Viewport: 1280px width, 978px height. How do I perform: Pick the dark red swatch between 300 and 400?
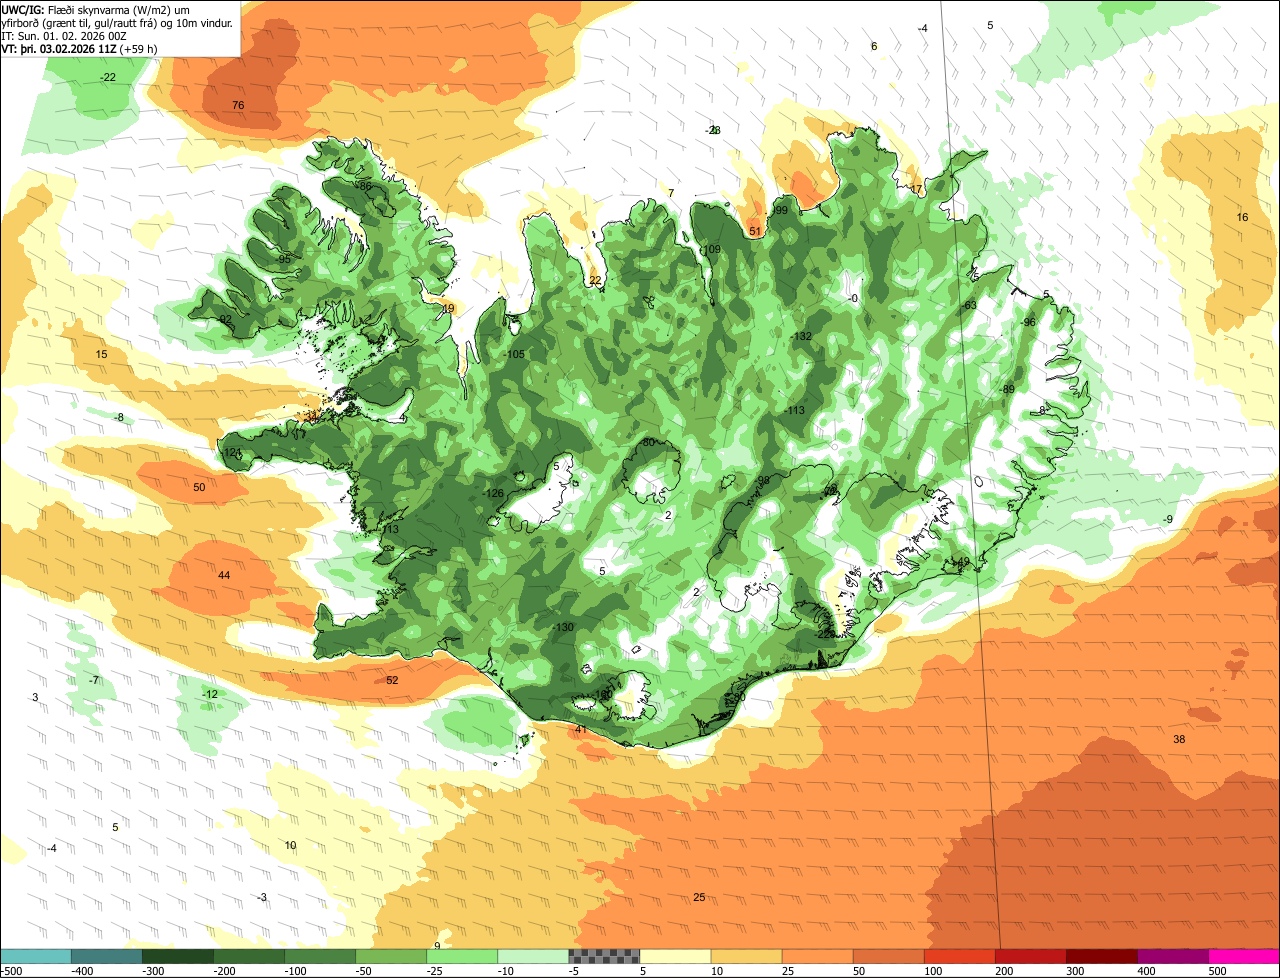(1102, 956)
